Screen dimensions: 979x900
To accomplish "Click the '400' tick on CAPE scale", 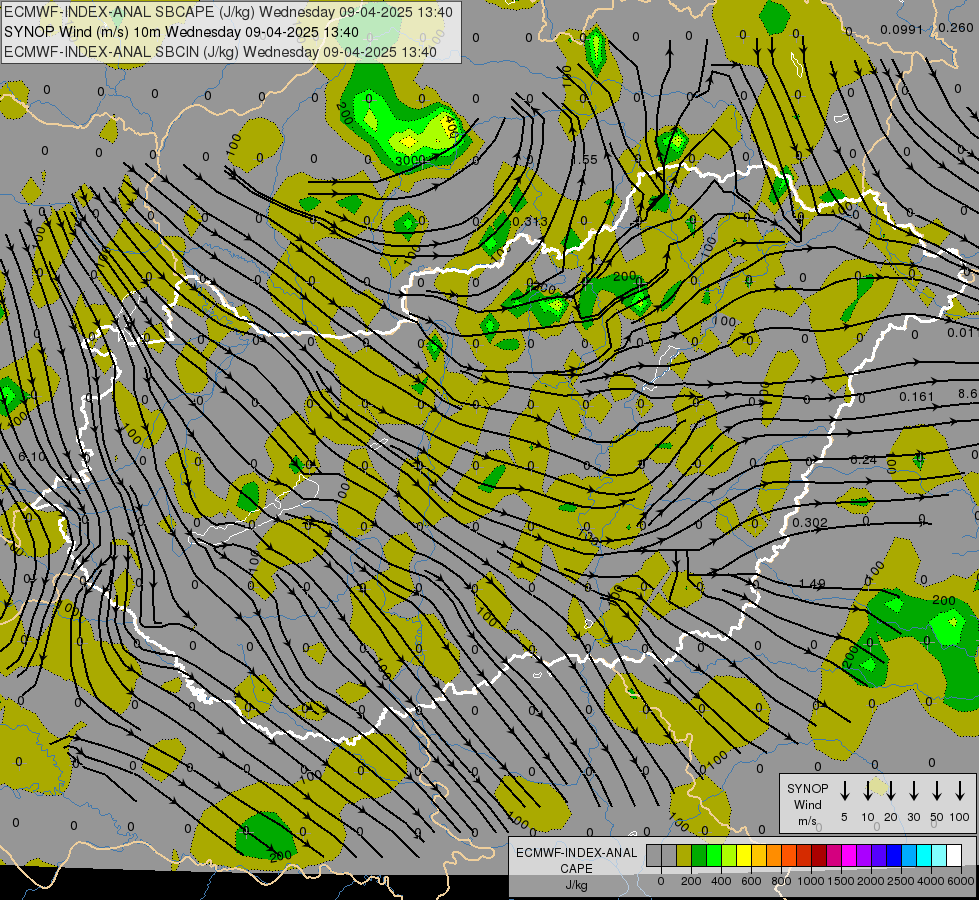I will click(x=721, y=881).
